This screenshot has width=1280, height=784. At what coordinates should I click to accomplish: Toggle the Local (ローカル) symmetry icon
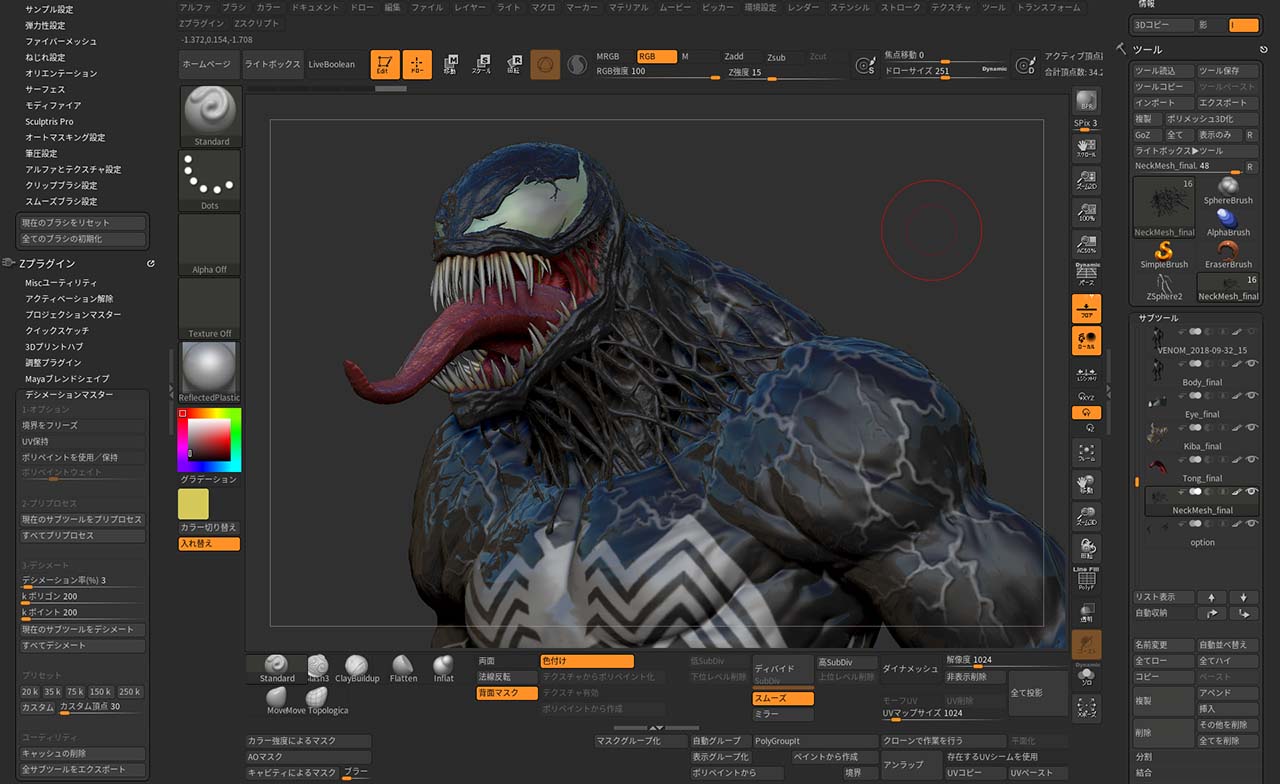tap(1086, 340)
